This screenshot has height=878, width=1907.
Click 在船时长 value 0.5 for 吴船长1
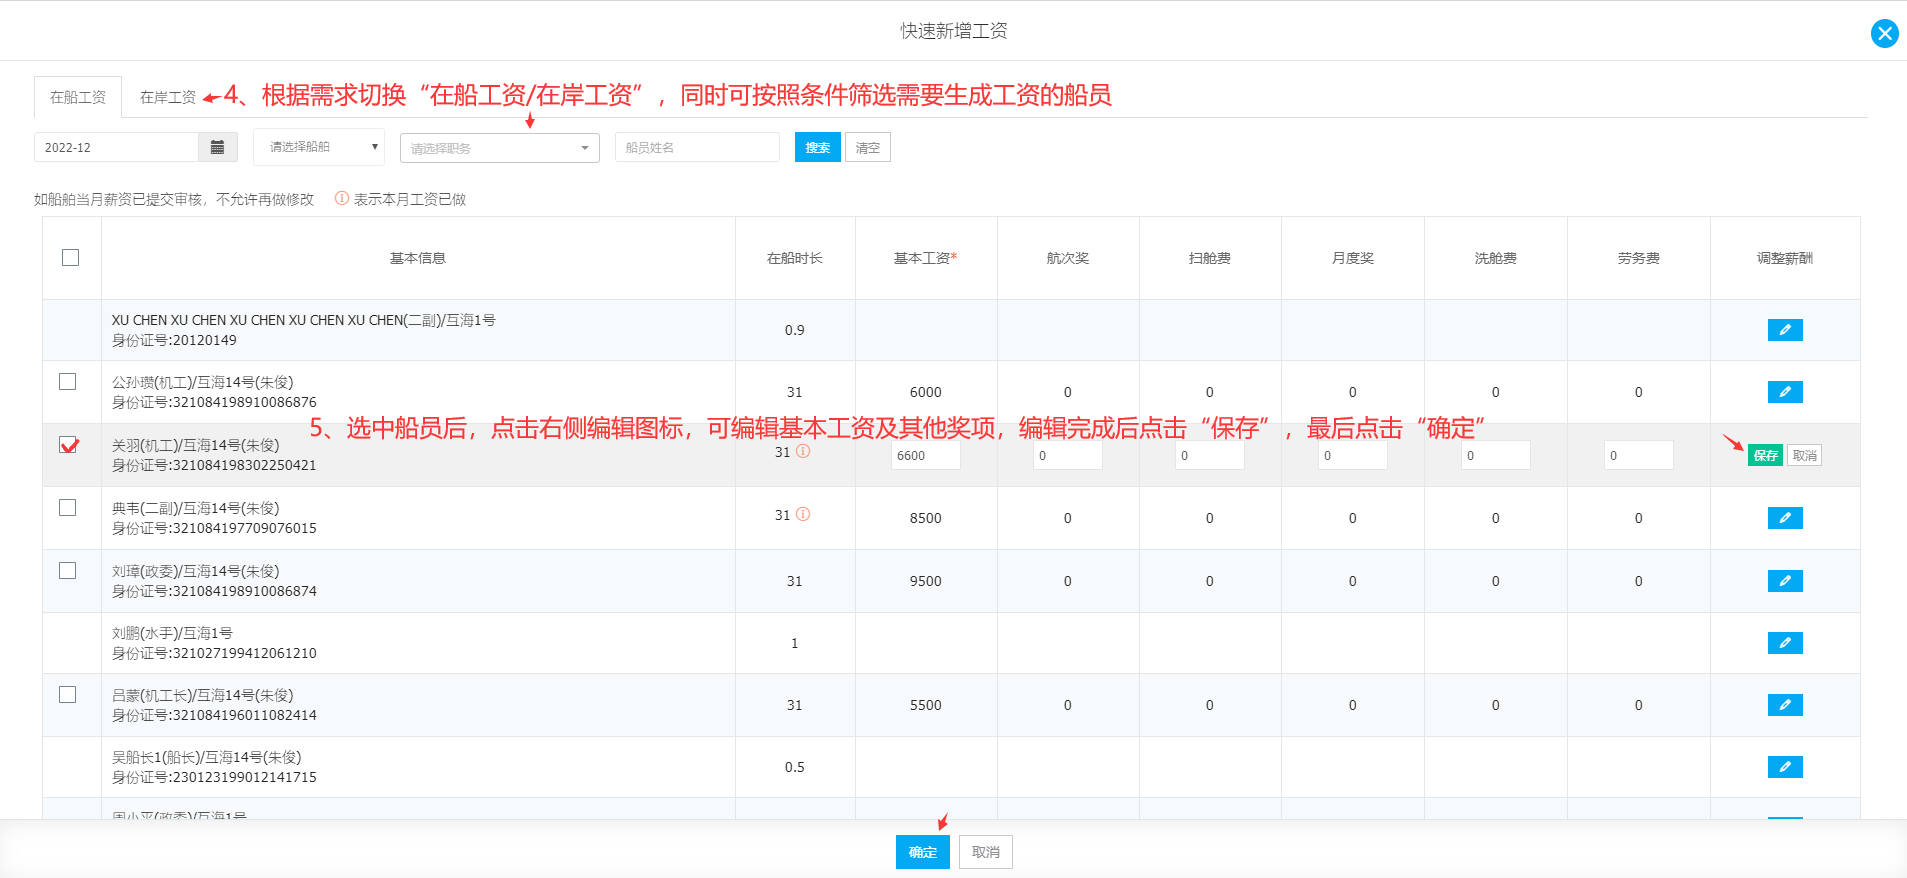click(x=795, y=767)
